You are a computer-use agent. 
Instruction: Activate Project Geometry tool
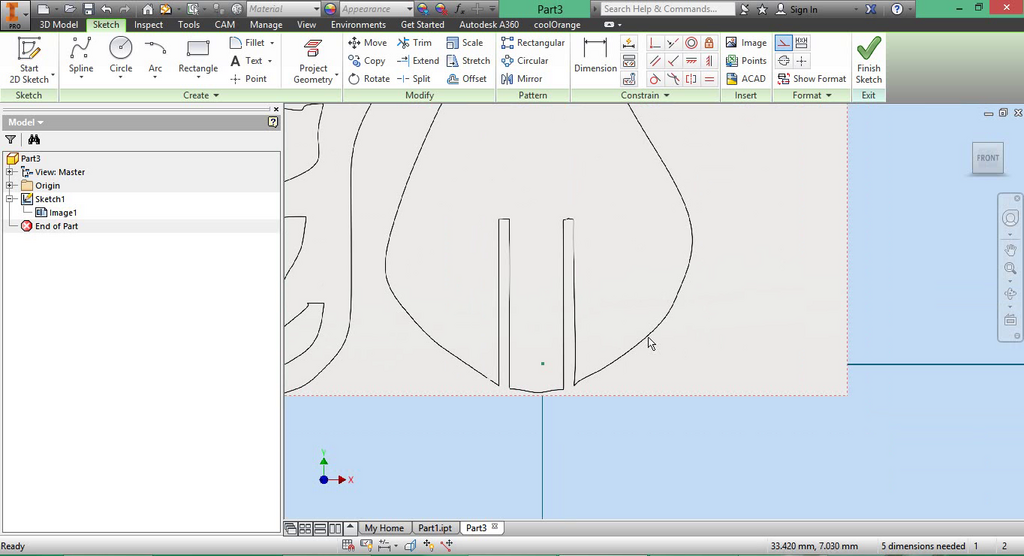coord(313,61)
